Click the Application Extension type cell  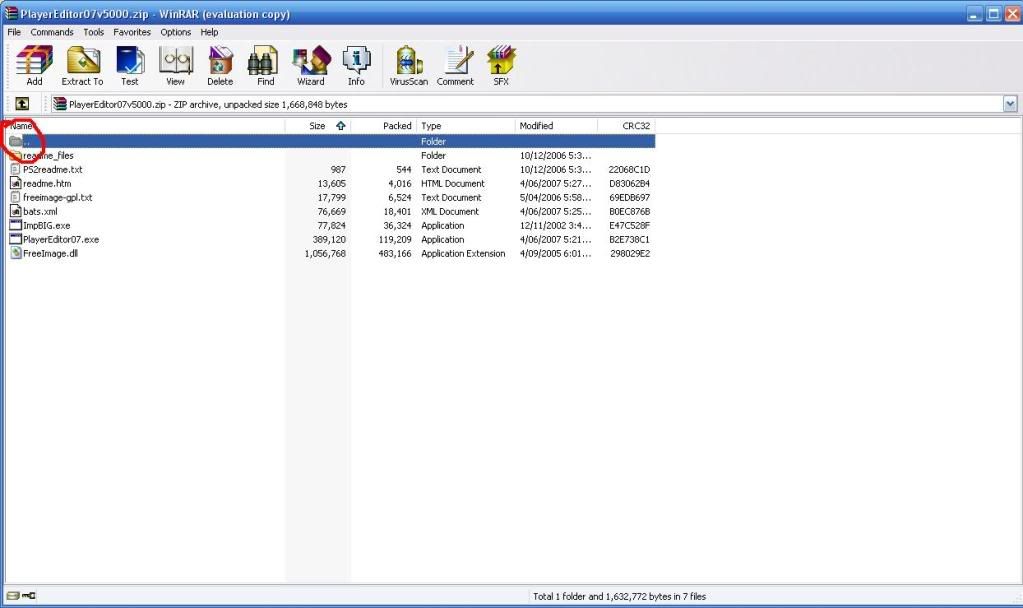tap(463, 253)
